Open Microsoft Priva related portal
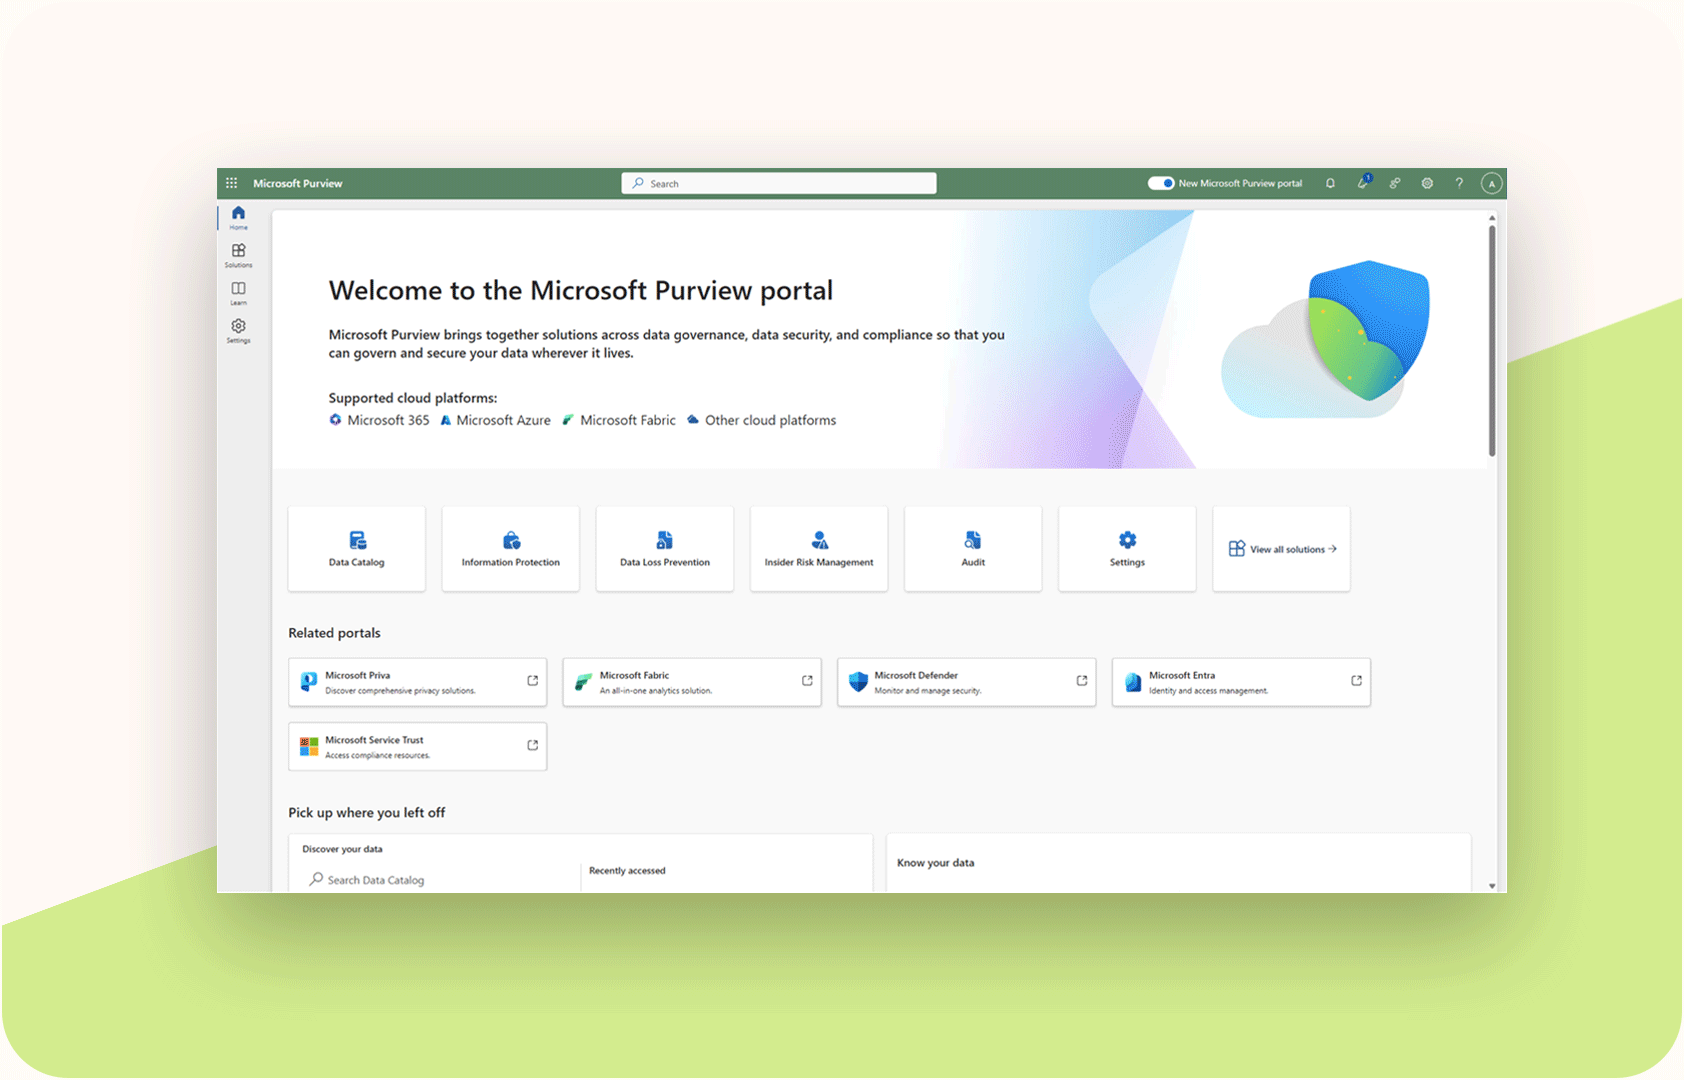Screen dimensions: 1684x1080 [417, 682]
